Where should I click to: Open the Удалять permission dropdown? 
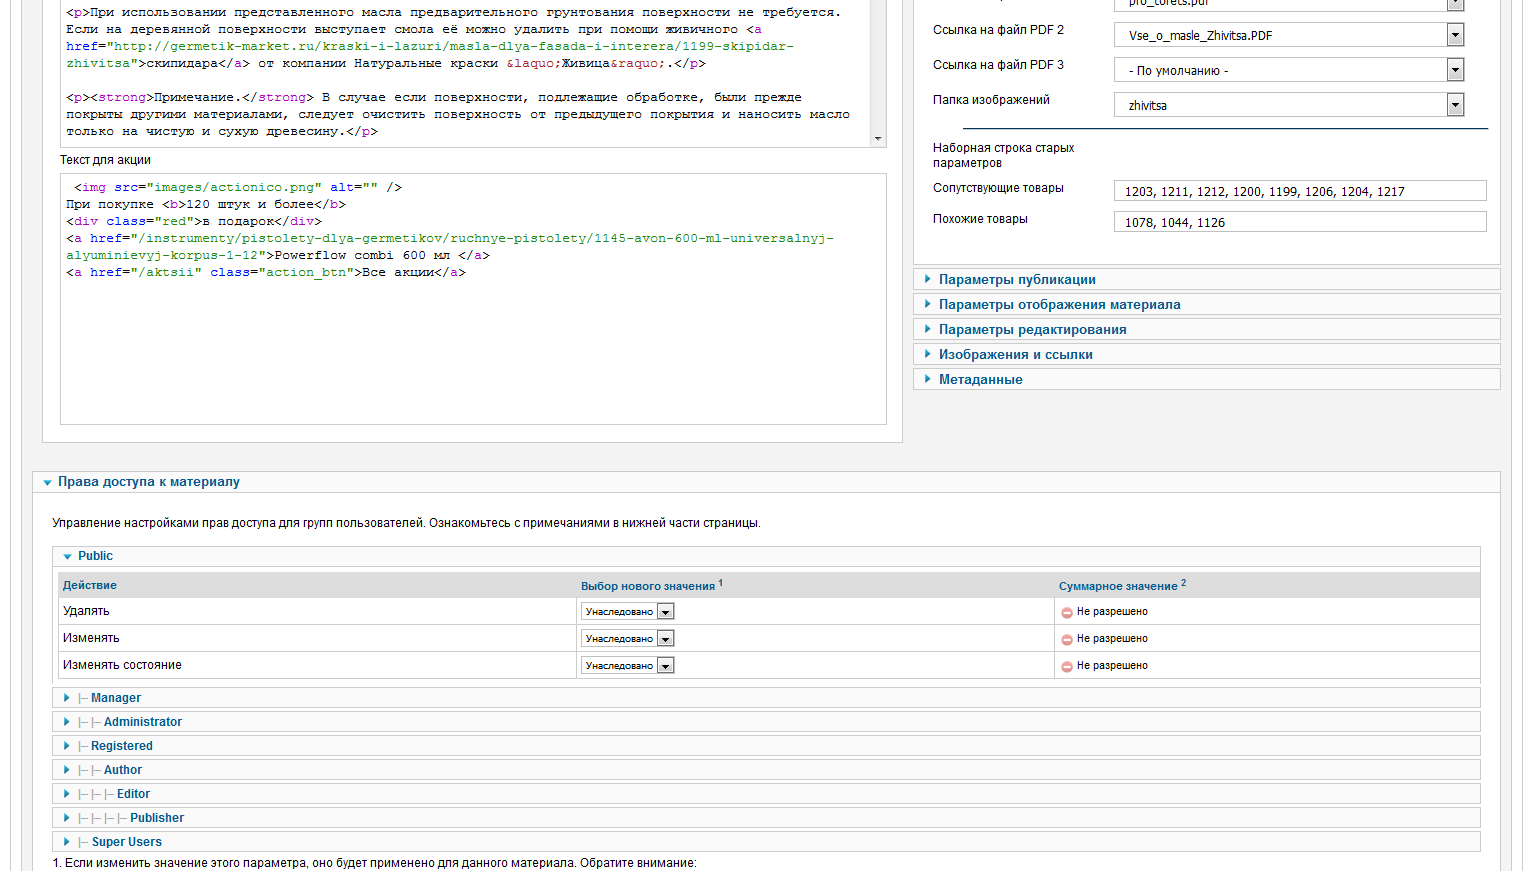point(628,612)
